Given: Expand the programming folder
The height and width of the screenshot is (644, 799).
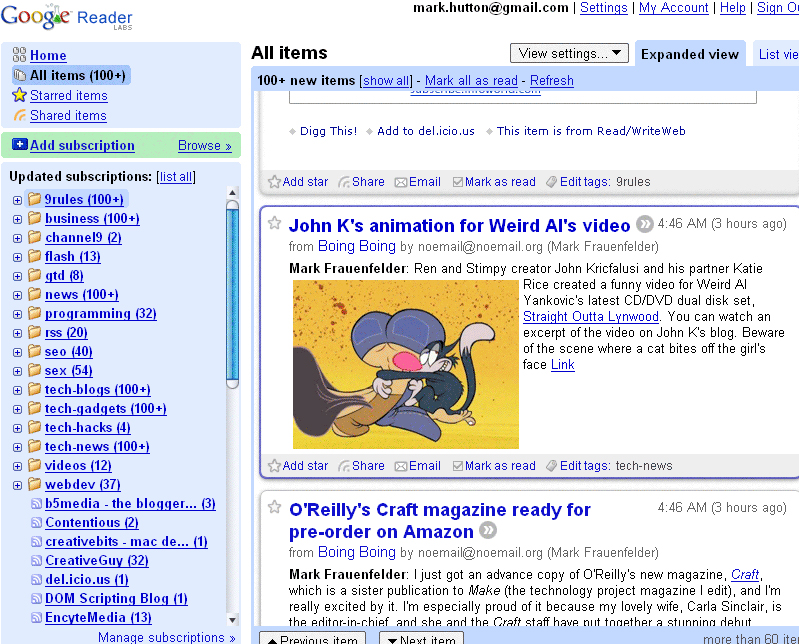Looking at the screenshot, I should pyautogui.click(x=17, y=314).
